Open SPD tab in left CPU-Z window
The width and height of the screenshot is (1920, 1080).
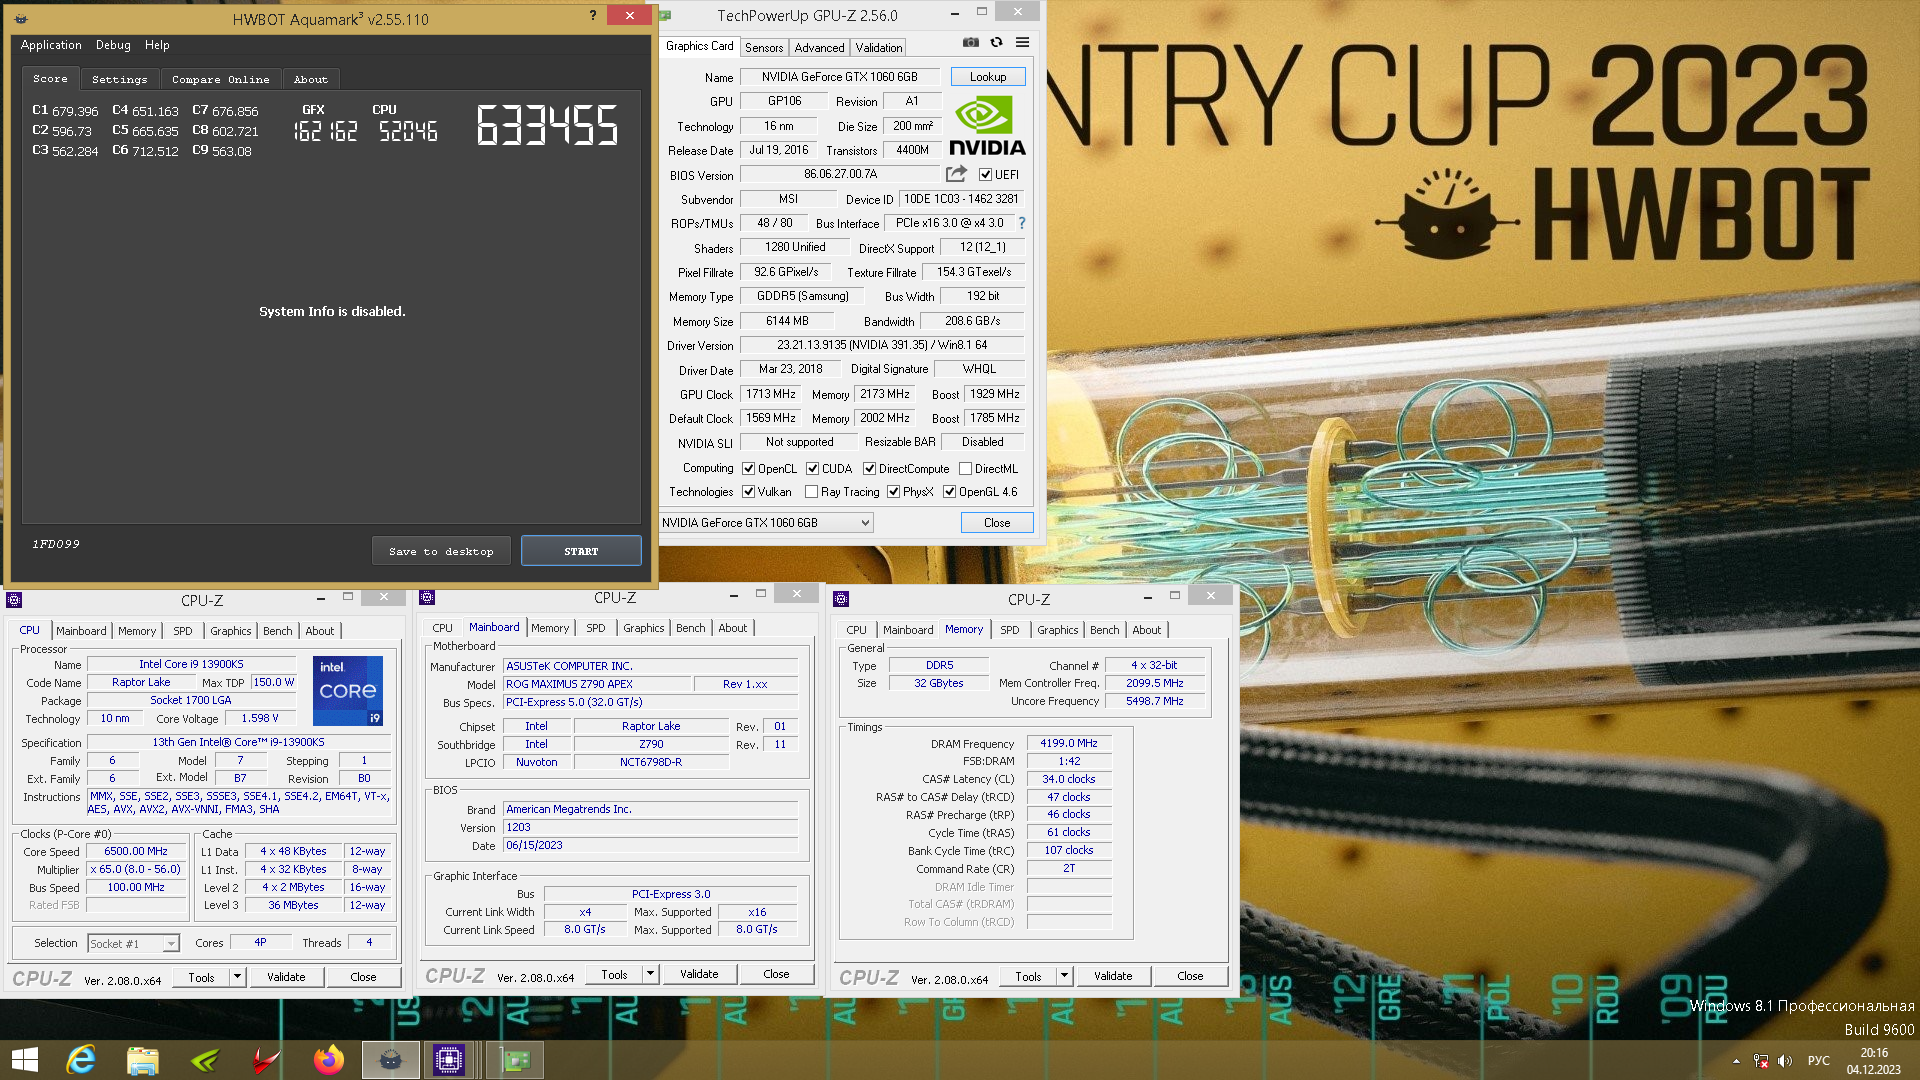click(182, 630)
